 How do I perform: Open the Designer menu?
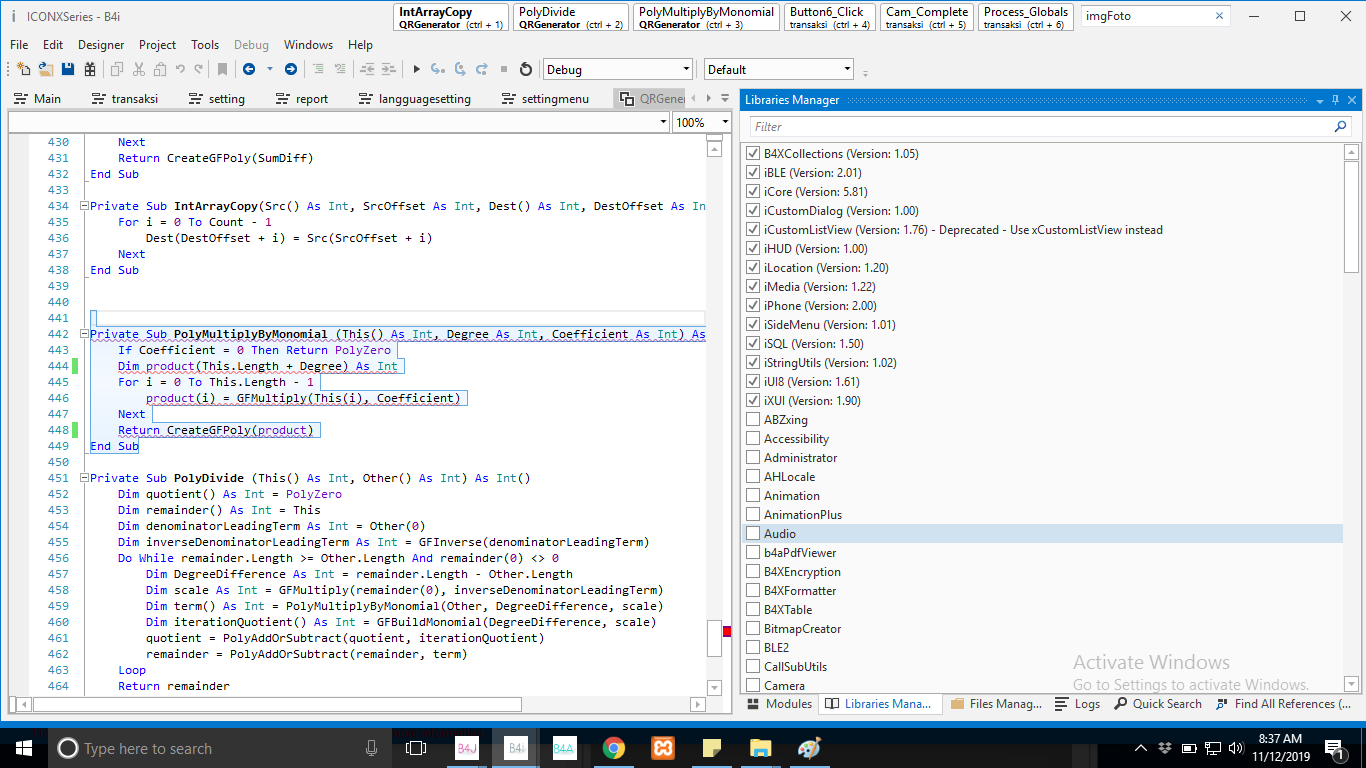point(101,45)
